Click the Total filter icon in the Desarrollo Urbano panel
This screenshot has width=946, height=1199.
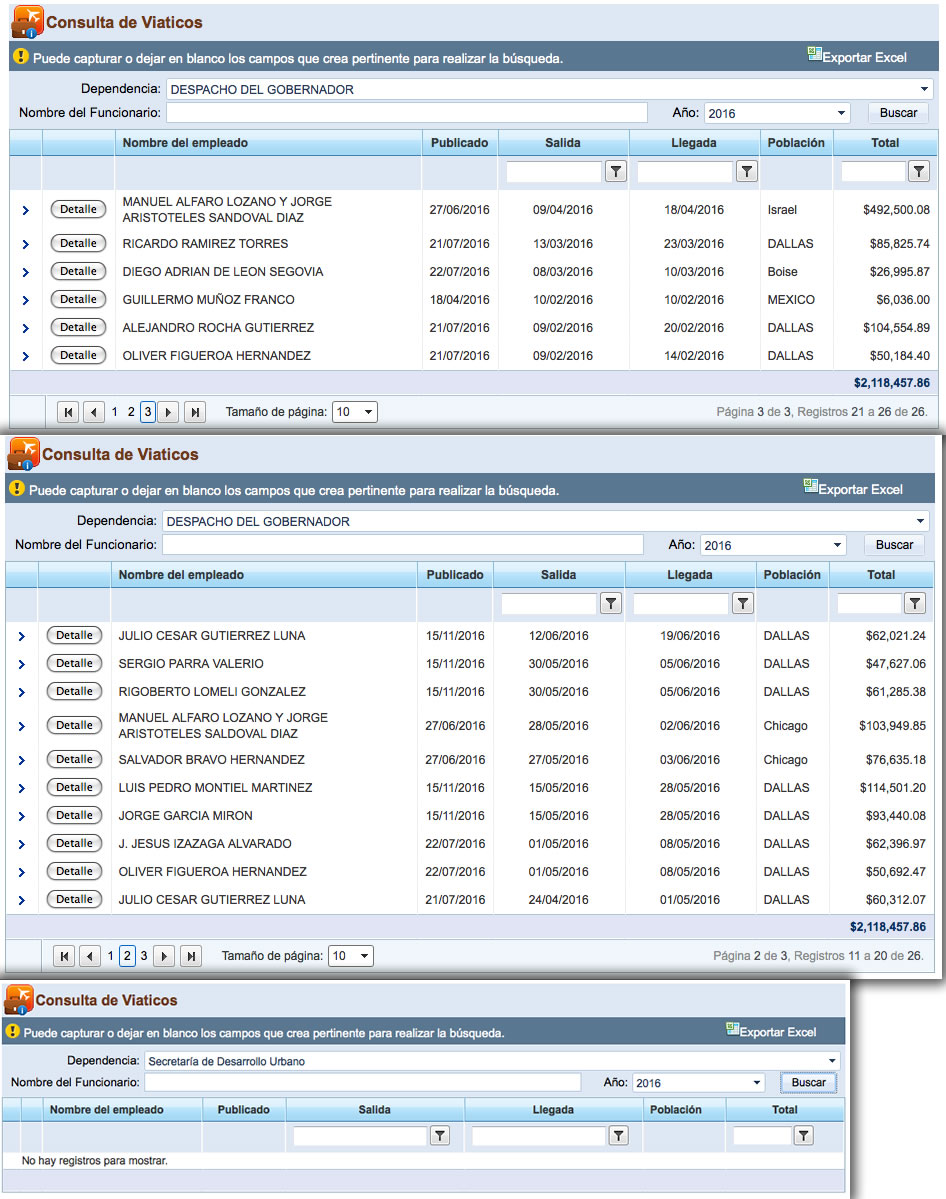point(803,1136)
